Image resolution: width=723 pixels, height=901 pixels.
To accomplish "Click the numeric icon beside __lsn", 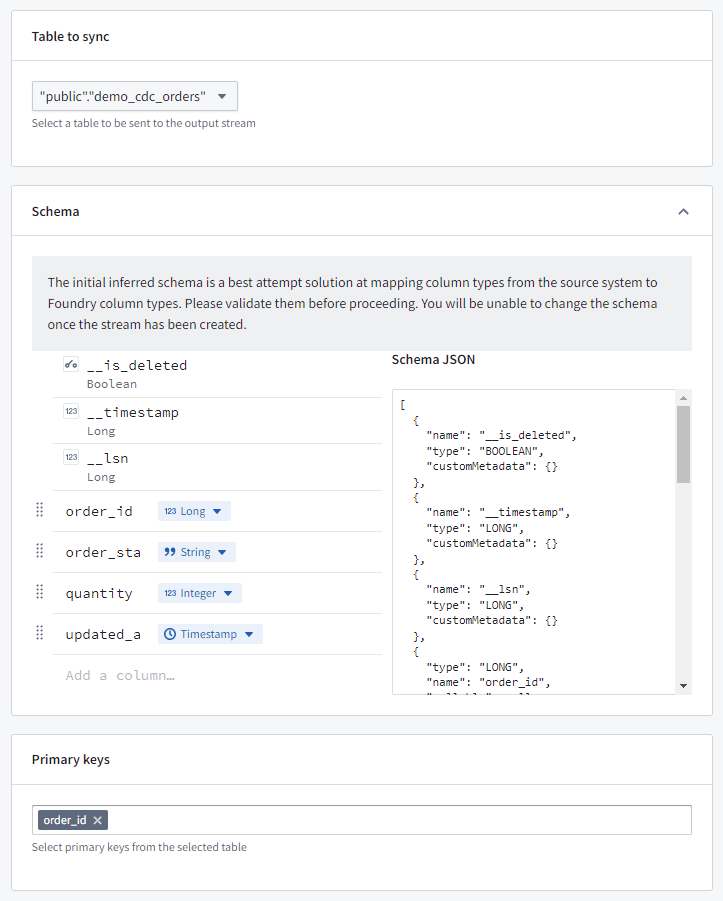I will [71, 457].
